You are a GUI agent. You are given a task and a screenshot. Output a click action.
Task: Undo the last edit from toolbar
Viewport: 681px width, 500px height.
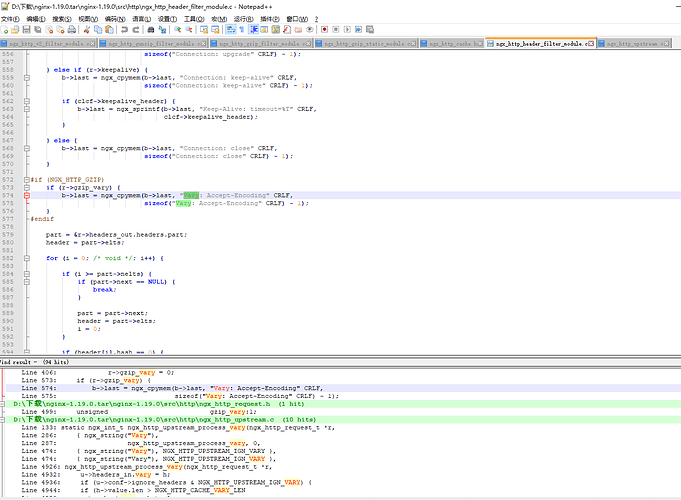point(125,30)
